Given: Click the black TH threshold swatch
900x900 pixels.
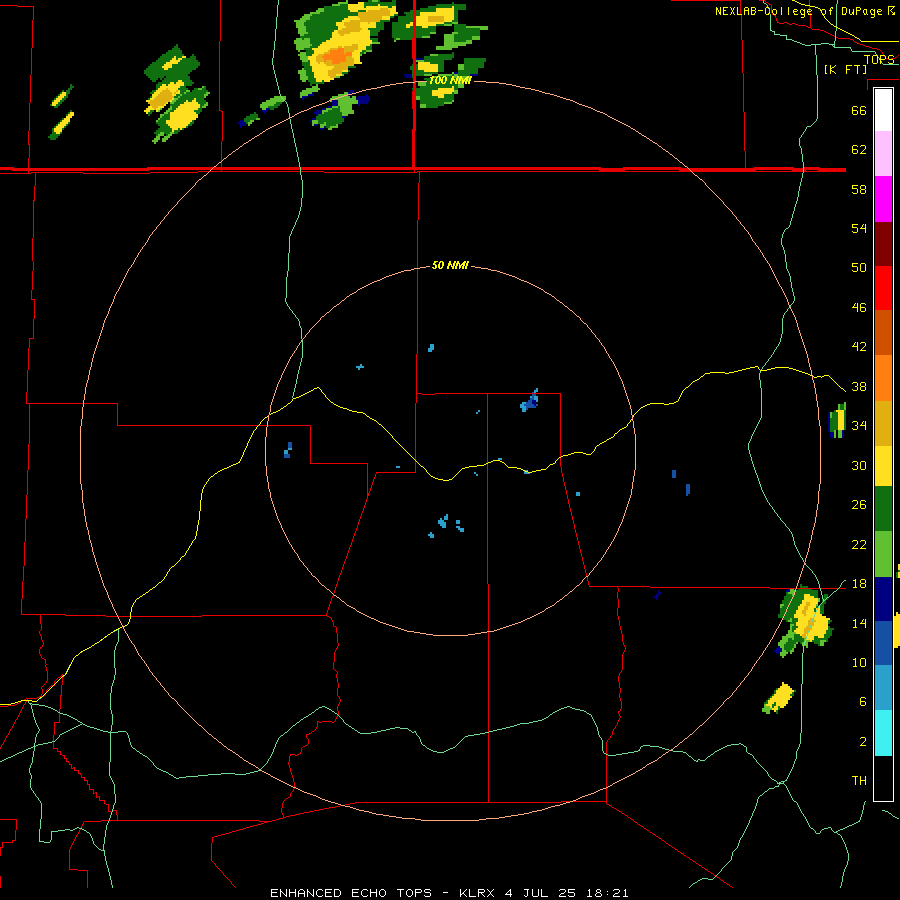Looking at the screenshot, I should (883, 778).
